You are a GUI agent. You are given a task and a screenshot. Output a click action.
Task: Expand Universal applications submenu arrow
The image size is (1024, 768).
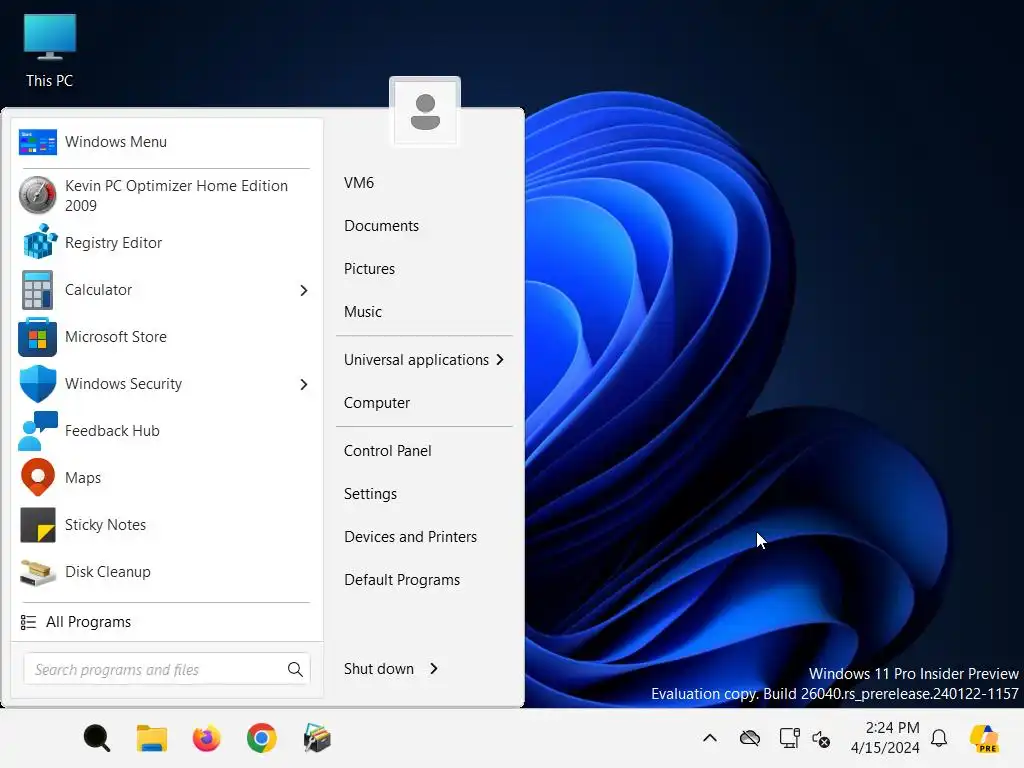click(500, 360)
